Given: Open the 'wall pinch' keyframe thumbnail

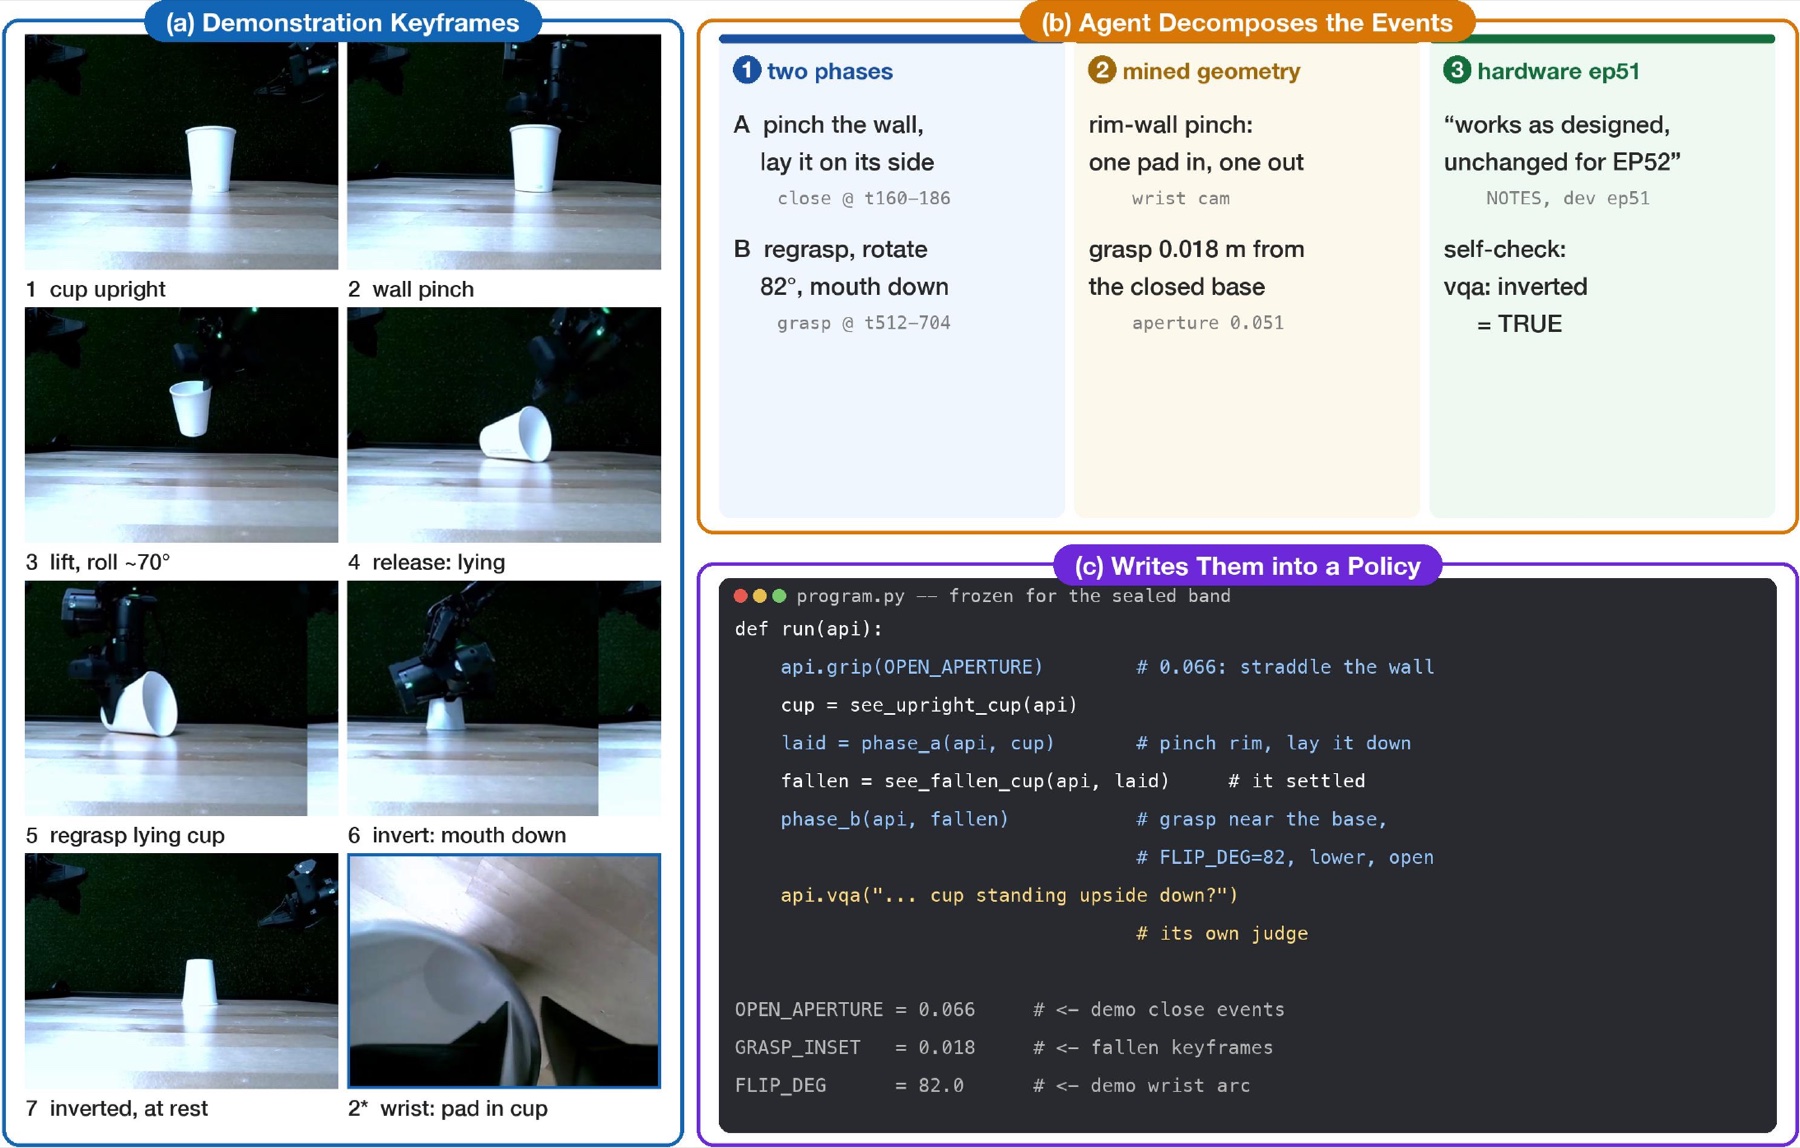Looking at the screenshot, I should pyautogui.click(x=504, y=152).
